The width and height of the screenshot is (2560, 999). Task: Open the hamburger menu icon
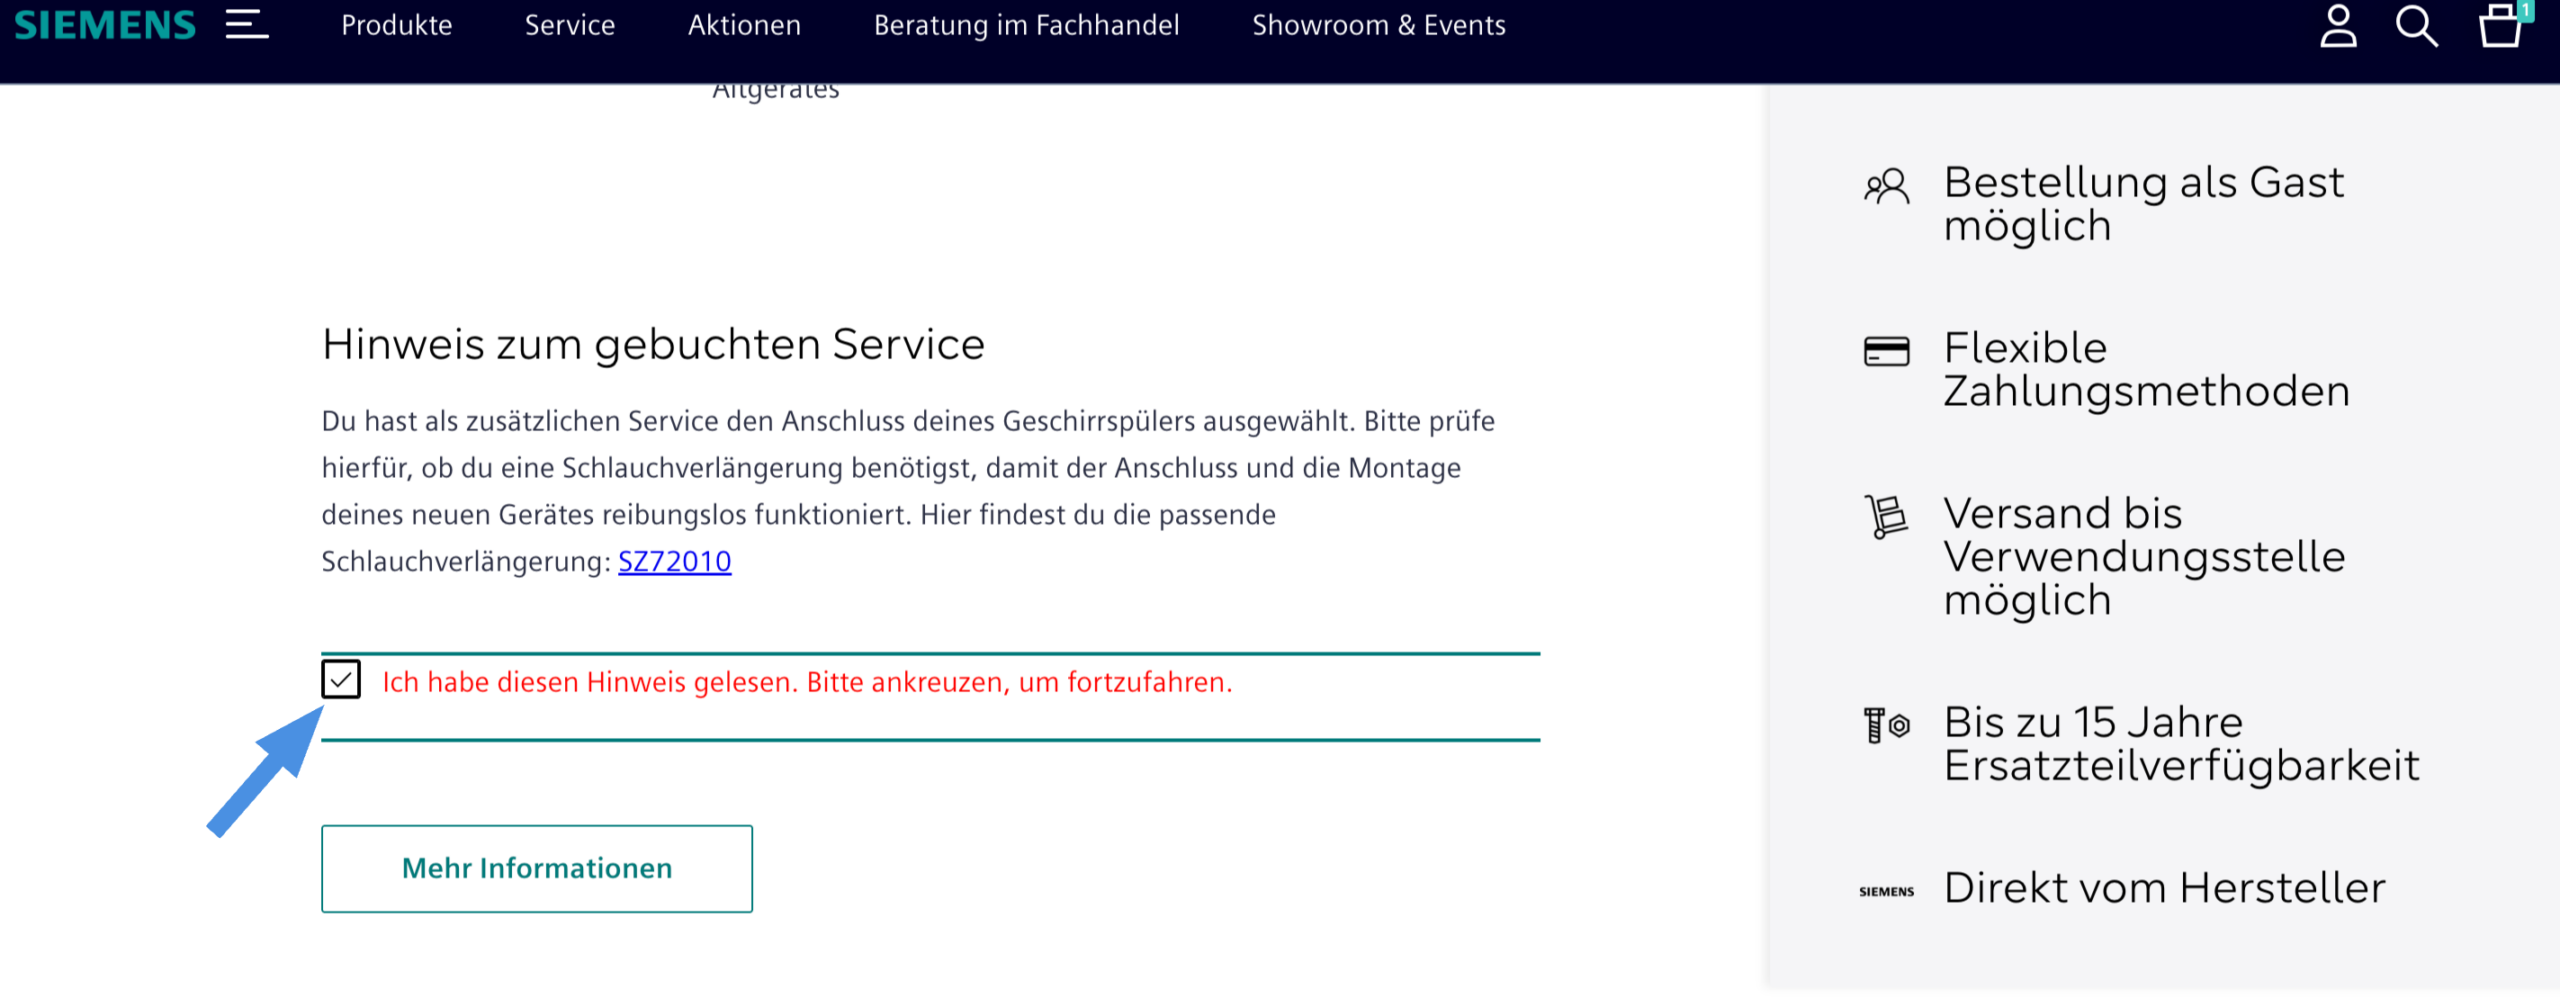(x=246, y=25)
